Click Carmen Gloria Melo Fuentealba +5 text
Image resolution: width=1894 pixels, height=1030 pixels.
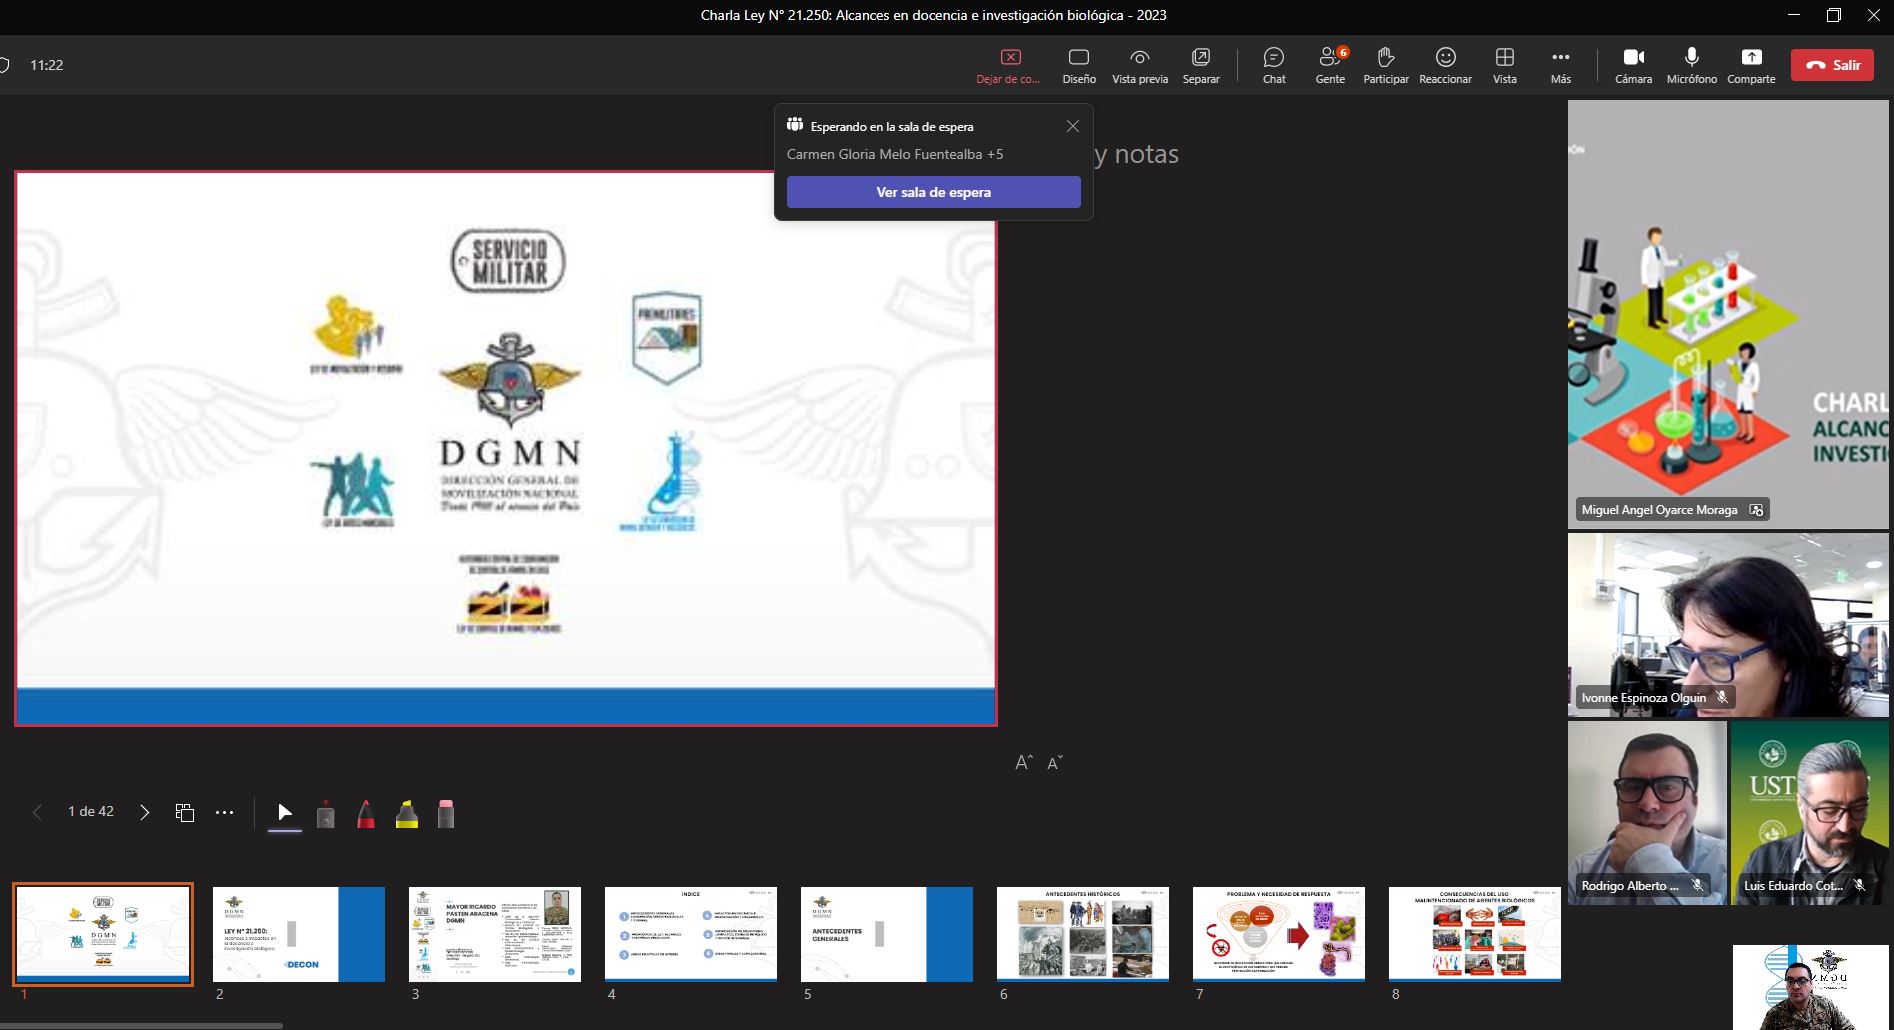click(x=895, y=154)
